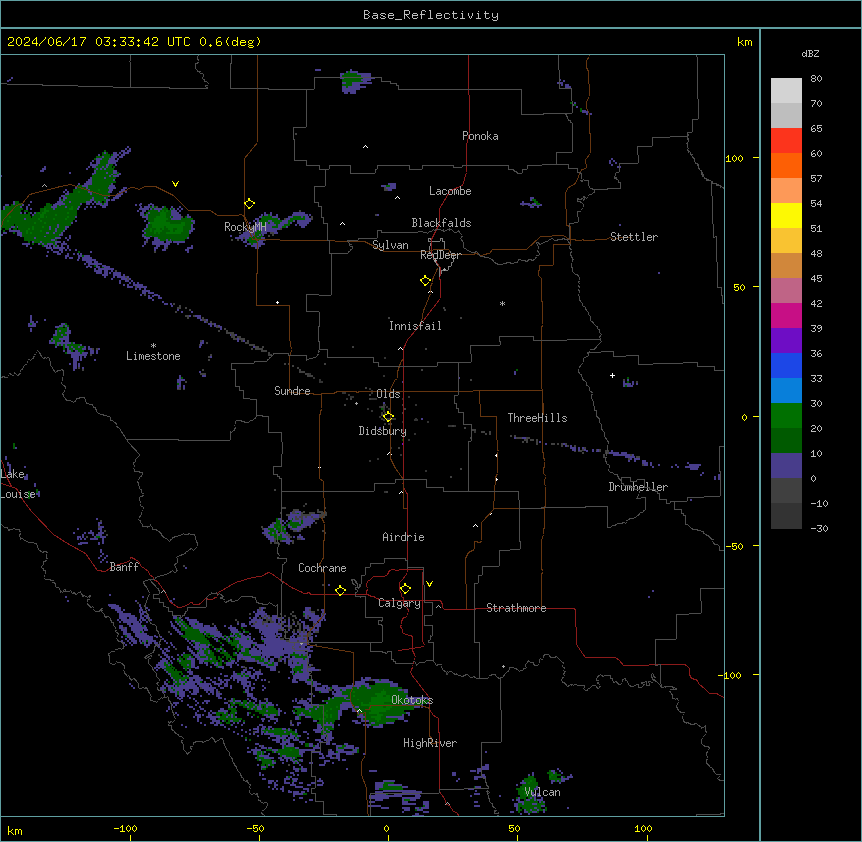The width and height of the screenshot is (862, 842).
Task: Click the -100 bottom-axis tick label
Action: pyautogui.click(x=125, y=828)
